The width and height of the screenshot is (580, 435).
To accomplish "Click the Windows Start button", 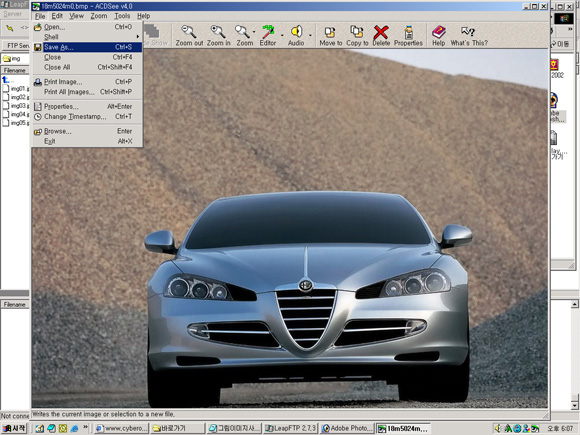I will [x=14, y=428].
